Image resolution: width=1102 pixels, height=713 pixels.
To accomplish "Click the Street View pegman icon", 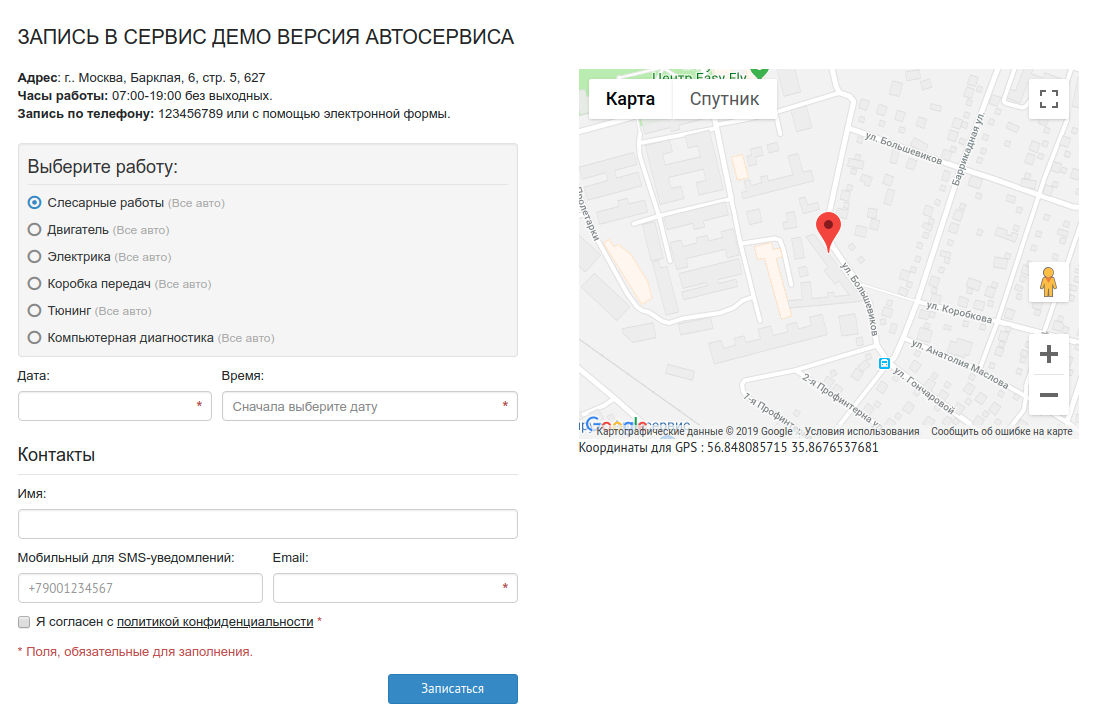I will pyautogui.click(x=1048, y=282).
